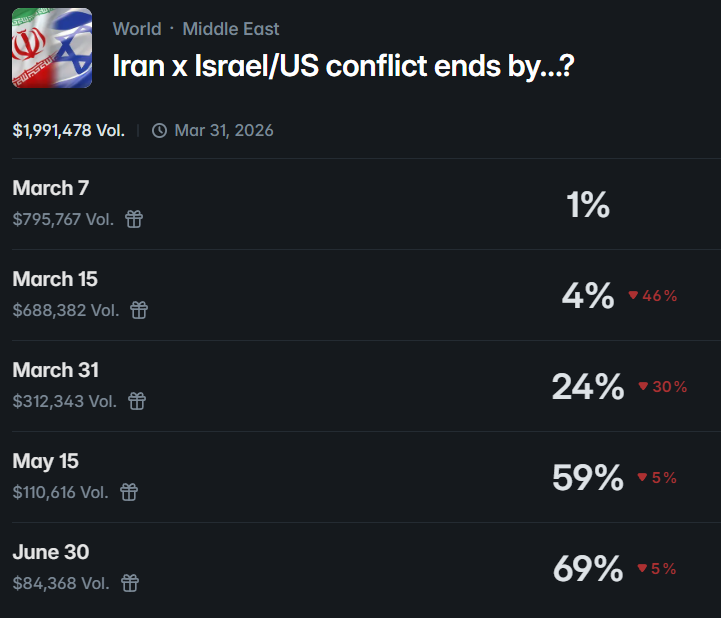Image resolution: width=721 pixels, height=618 pixels.
Task: Click the gift icon beside March 31 volume
Action: (137, 401)
